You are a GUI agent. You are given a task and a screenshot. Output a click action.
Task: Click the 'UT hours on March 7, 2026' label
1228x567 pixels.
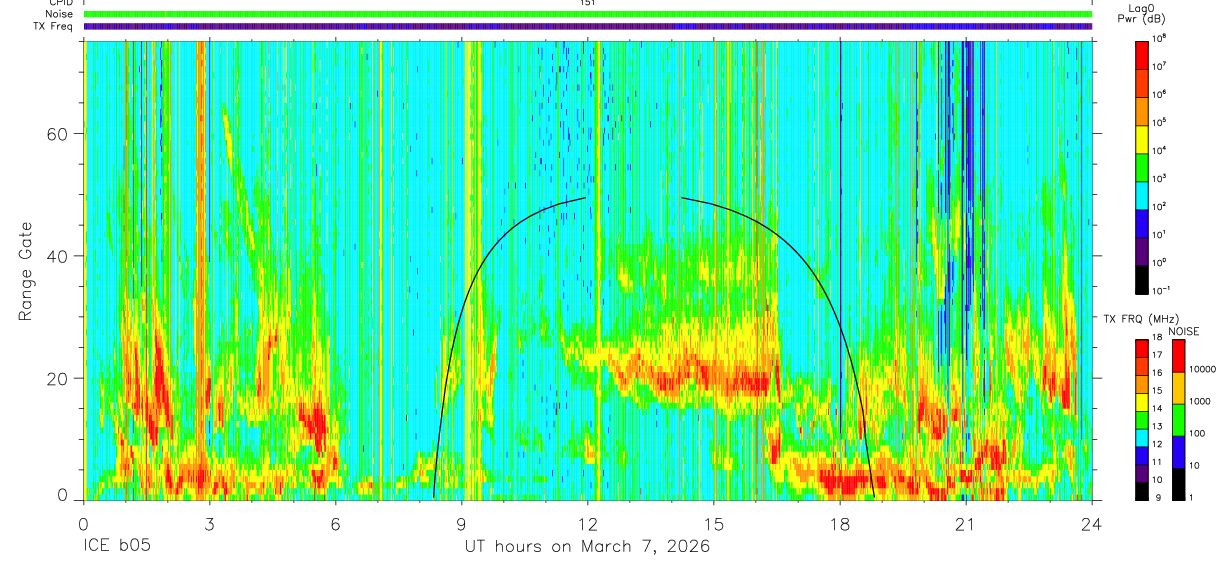(x=587, y=547)
